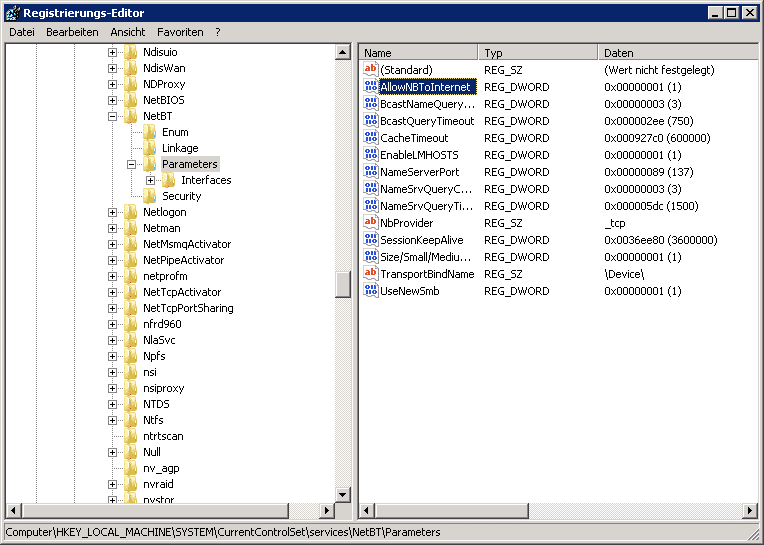Open the ? help menu
Image resolution: width=764 pixels, height=545 pixels.
point(218,32)
